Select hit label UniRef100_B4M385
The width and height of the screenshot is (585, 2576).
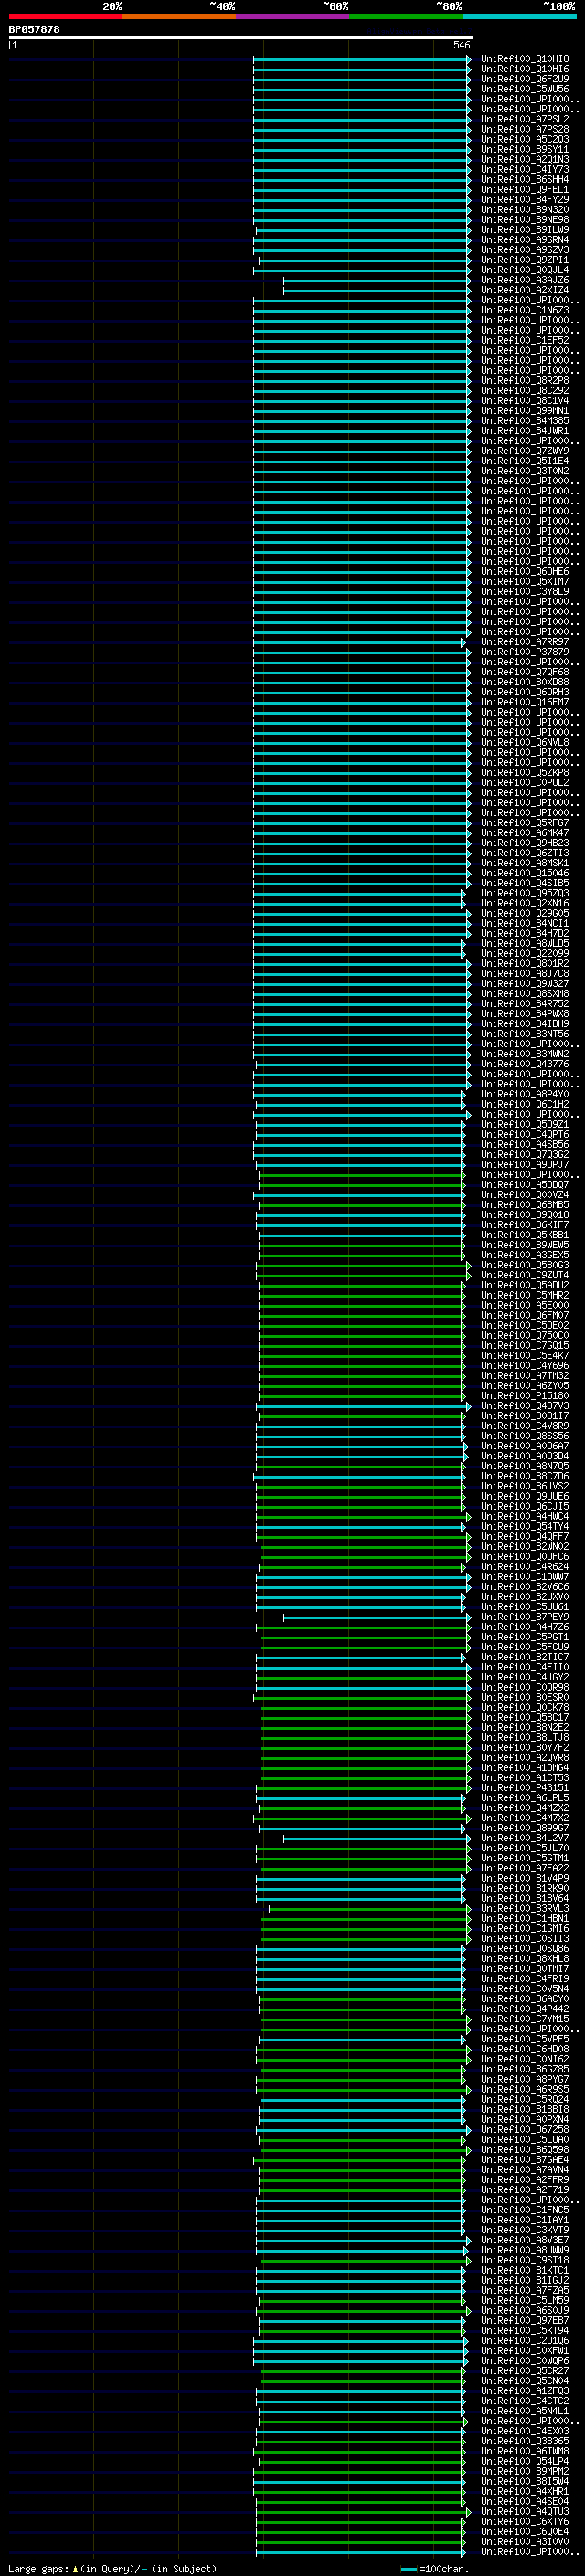[525, 420]
